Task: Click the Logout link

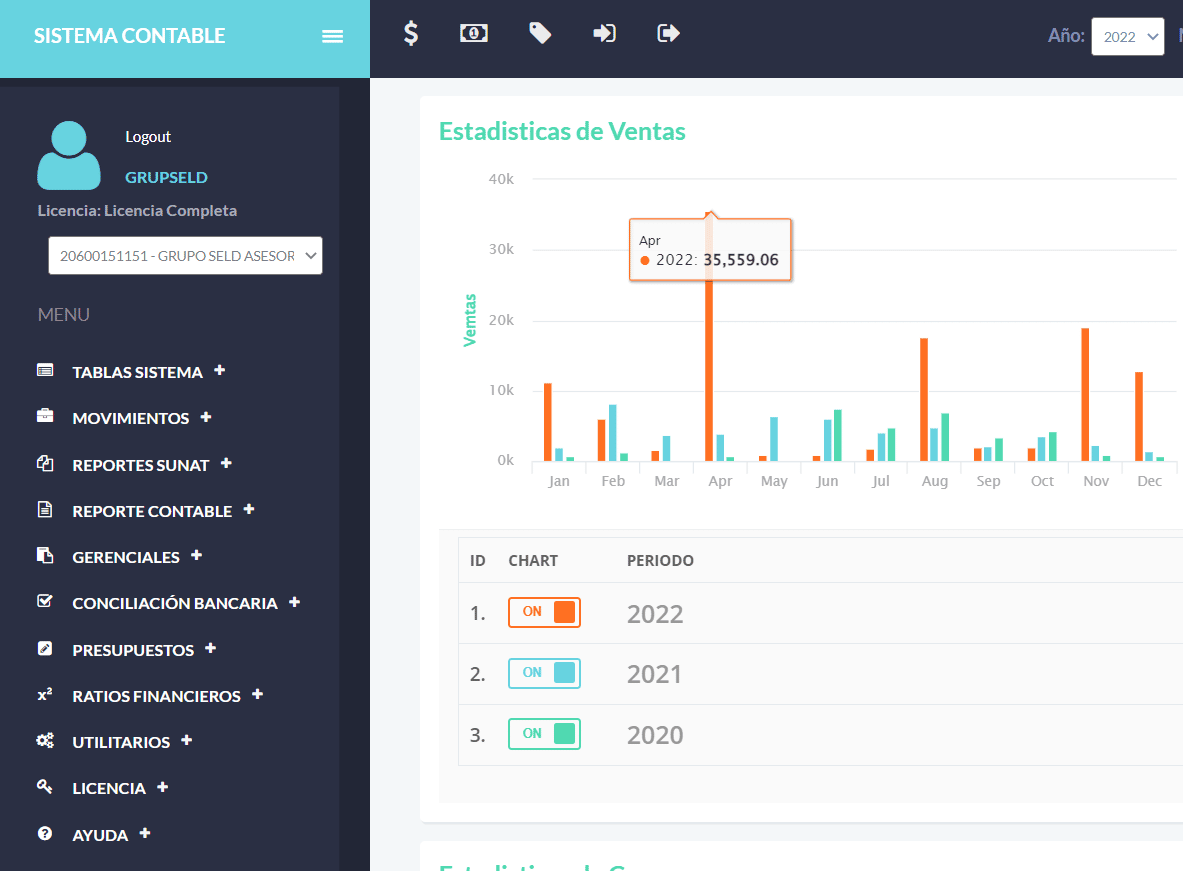Action: [148, 137]
